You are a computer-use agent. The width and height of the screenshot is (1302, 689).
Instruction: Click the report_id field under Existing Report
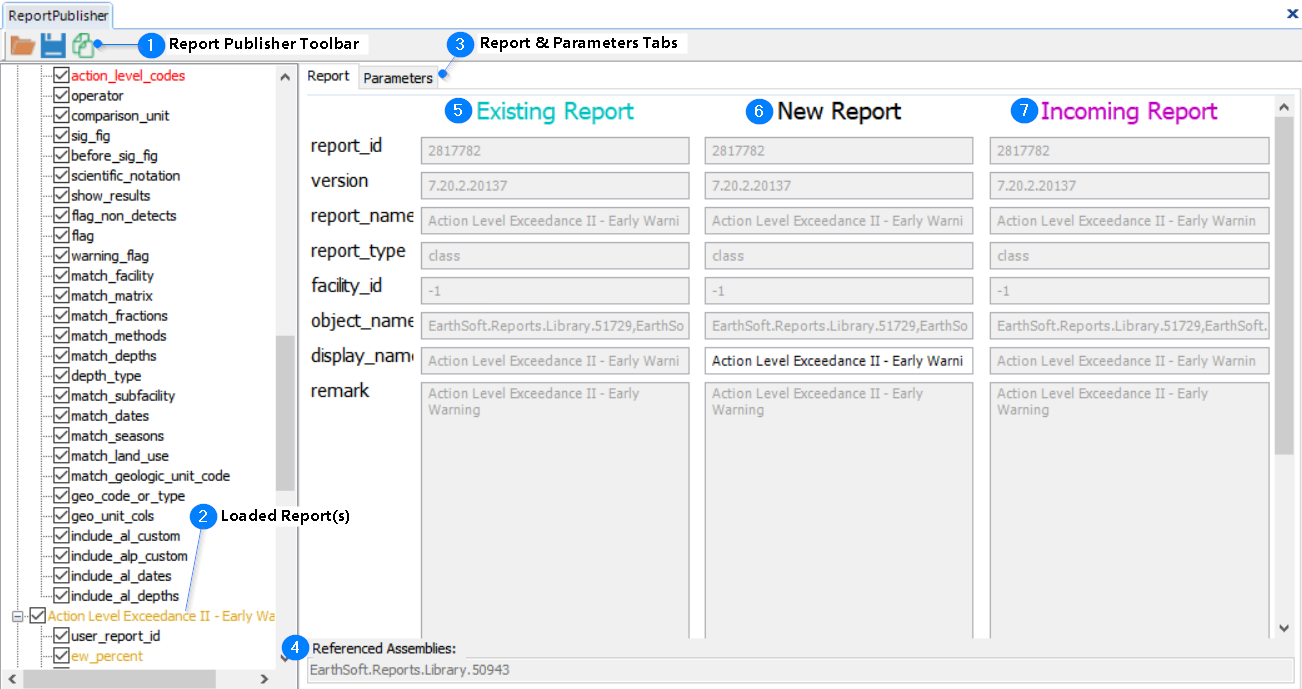554,150
